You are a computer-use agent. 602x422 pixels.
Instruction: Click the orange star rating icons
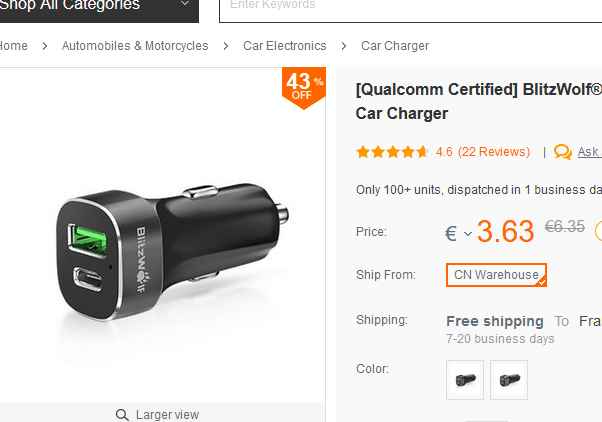click(392, 152)
